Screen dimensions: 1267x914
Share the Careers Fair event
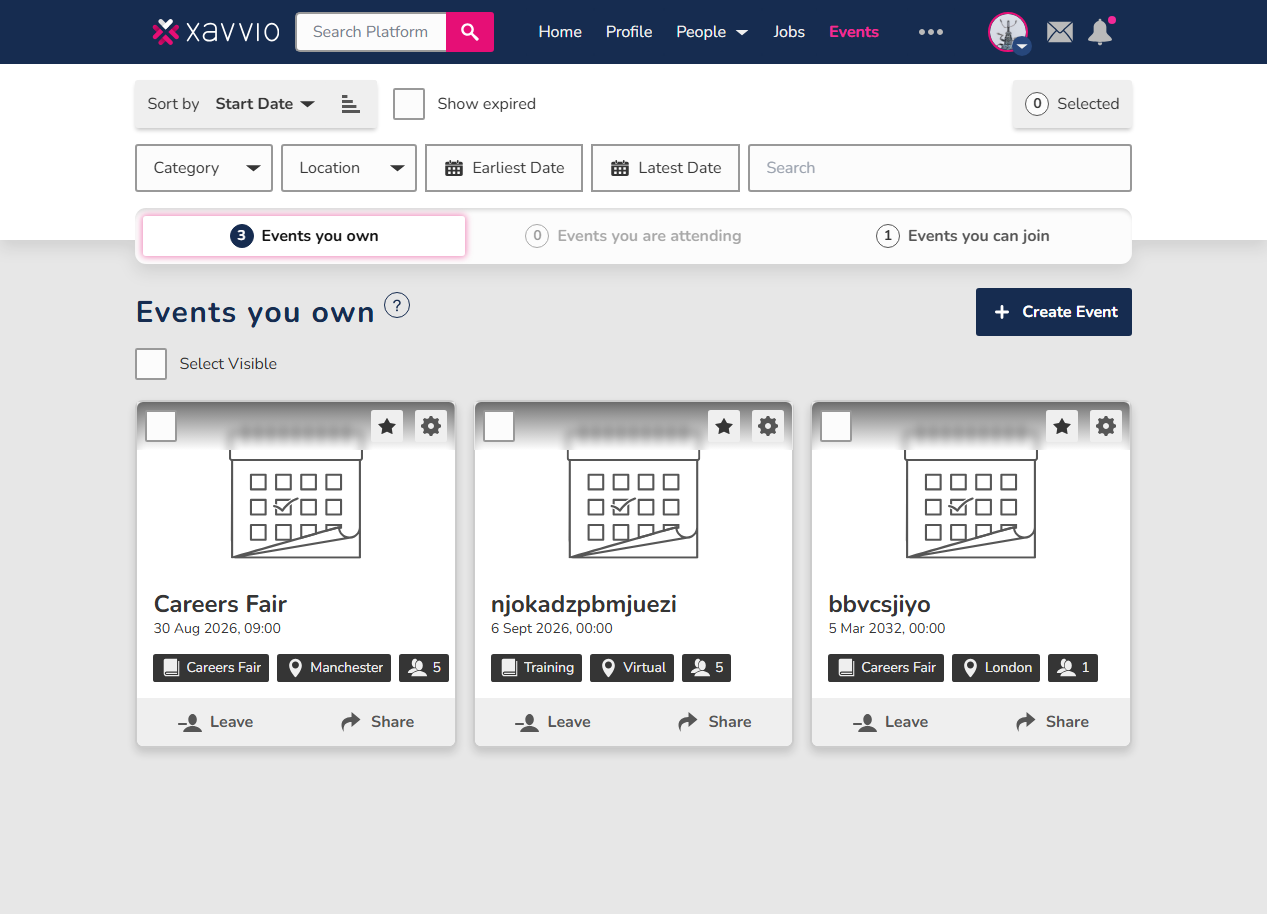(377, 722)
